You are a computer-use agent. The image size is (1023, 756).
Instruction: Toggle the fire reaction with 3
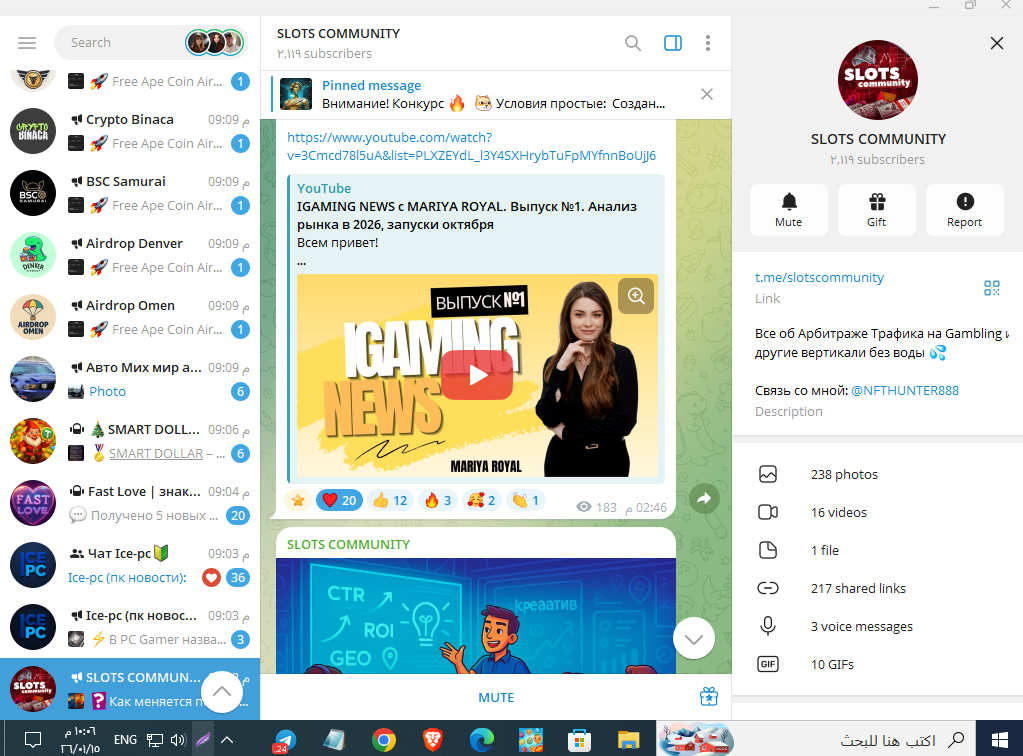pyautogui.click(x=438, y=500)
